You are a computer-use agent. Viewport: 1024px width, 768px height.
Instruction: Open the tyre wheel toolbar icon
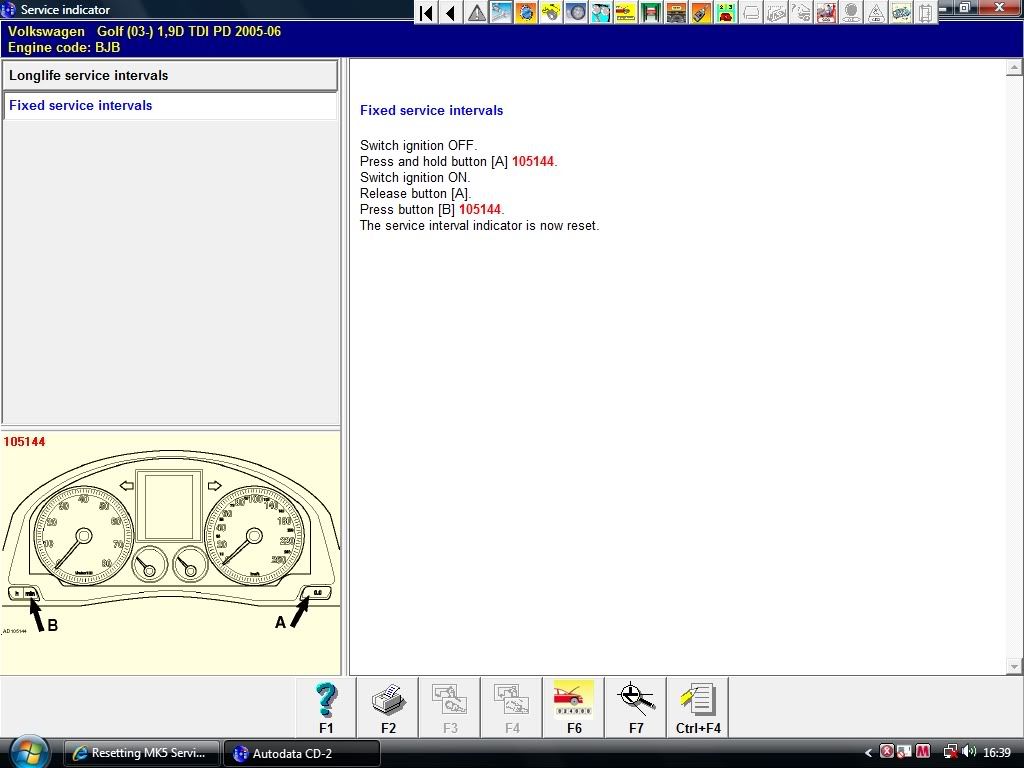pos(575,12)
